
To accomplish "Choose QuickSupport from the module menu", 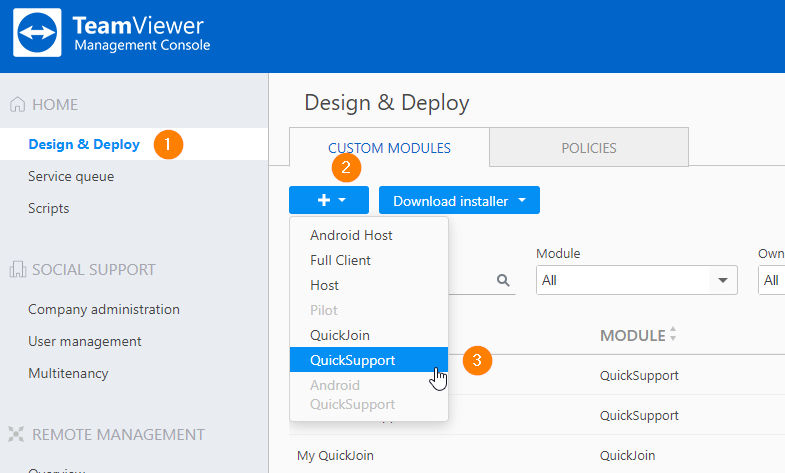I will [353, 360].
